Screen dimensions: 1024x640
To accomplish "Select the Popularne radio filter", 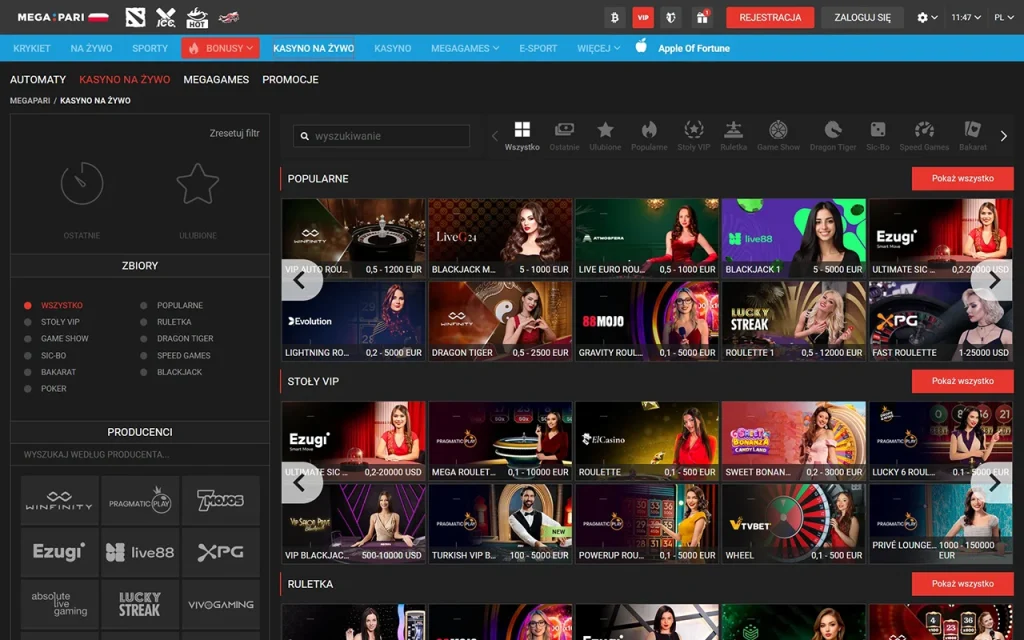I will [x=143, y=305].
